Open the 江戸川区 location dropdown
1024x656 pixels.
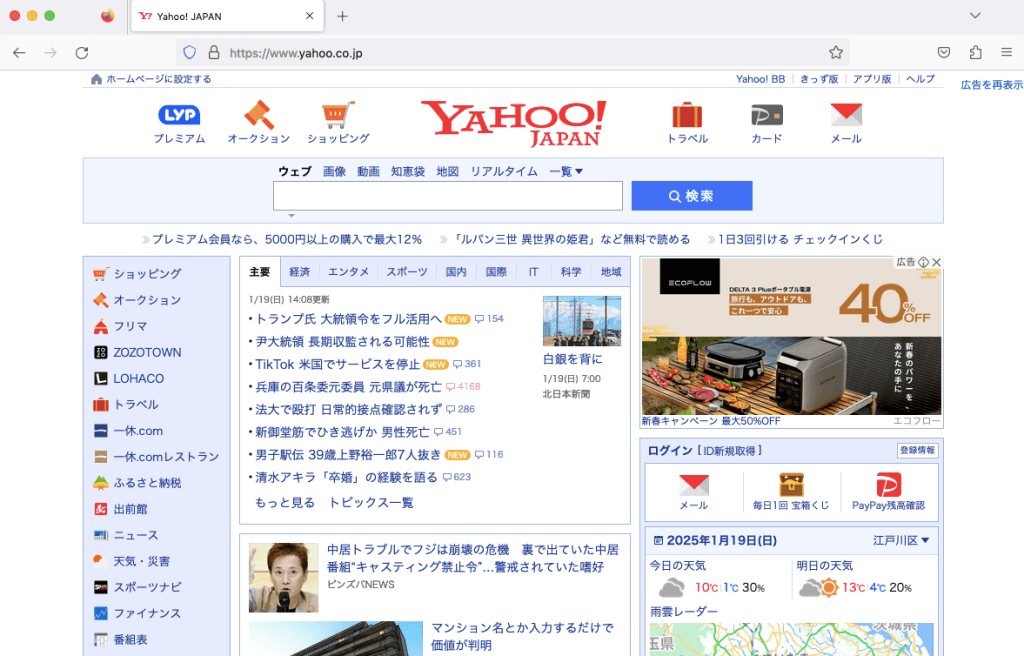coord(901,540)
